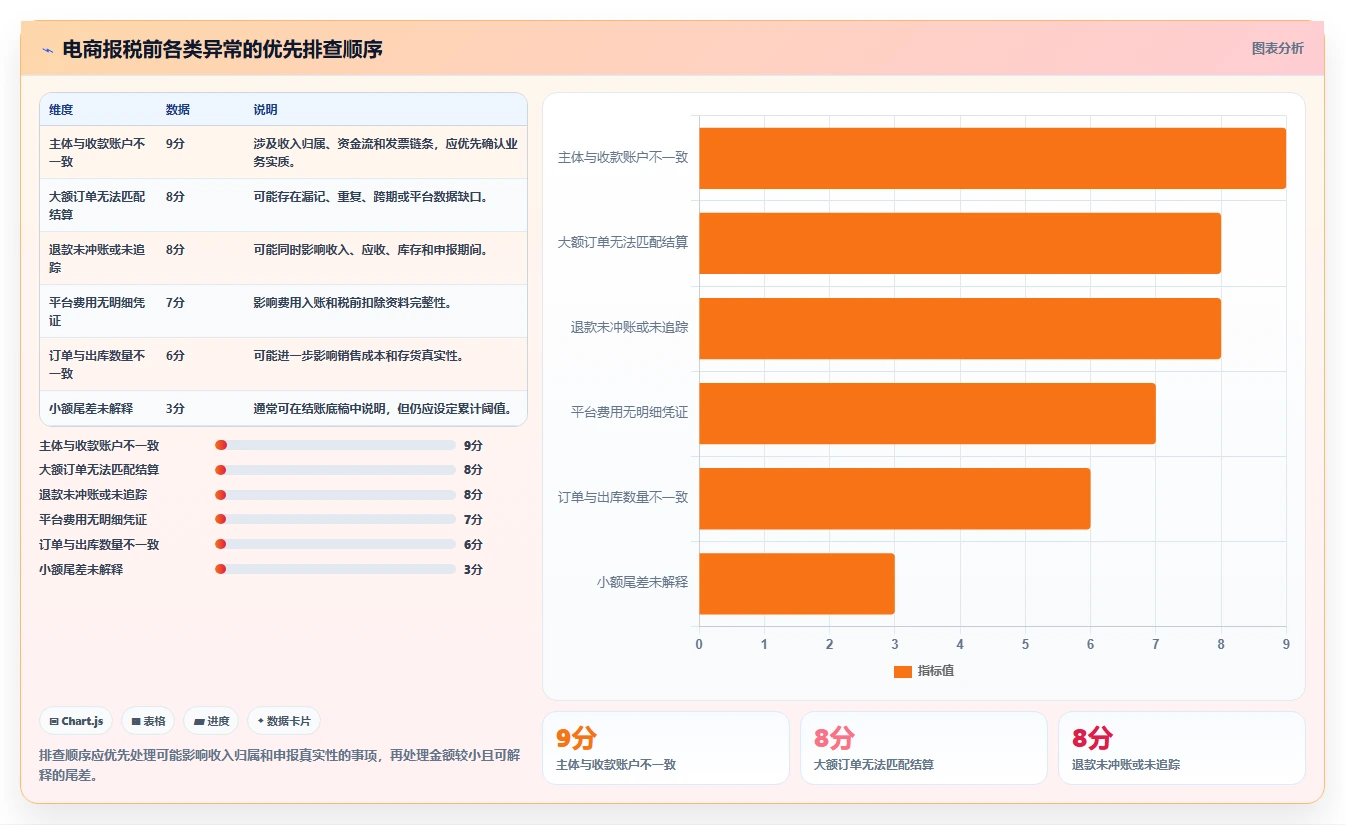Screen dimensions: 1345x825
Task: Click the 大额订单无法匹配结算 chart bar
Action: (960, 243)
